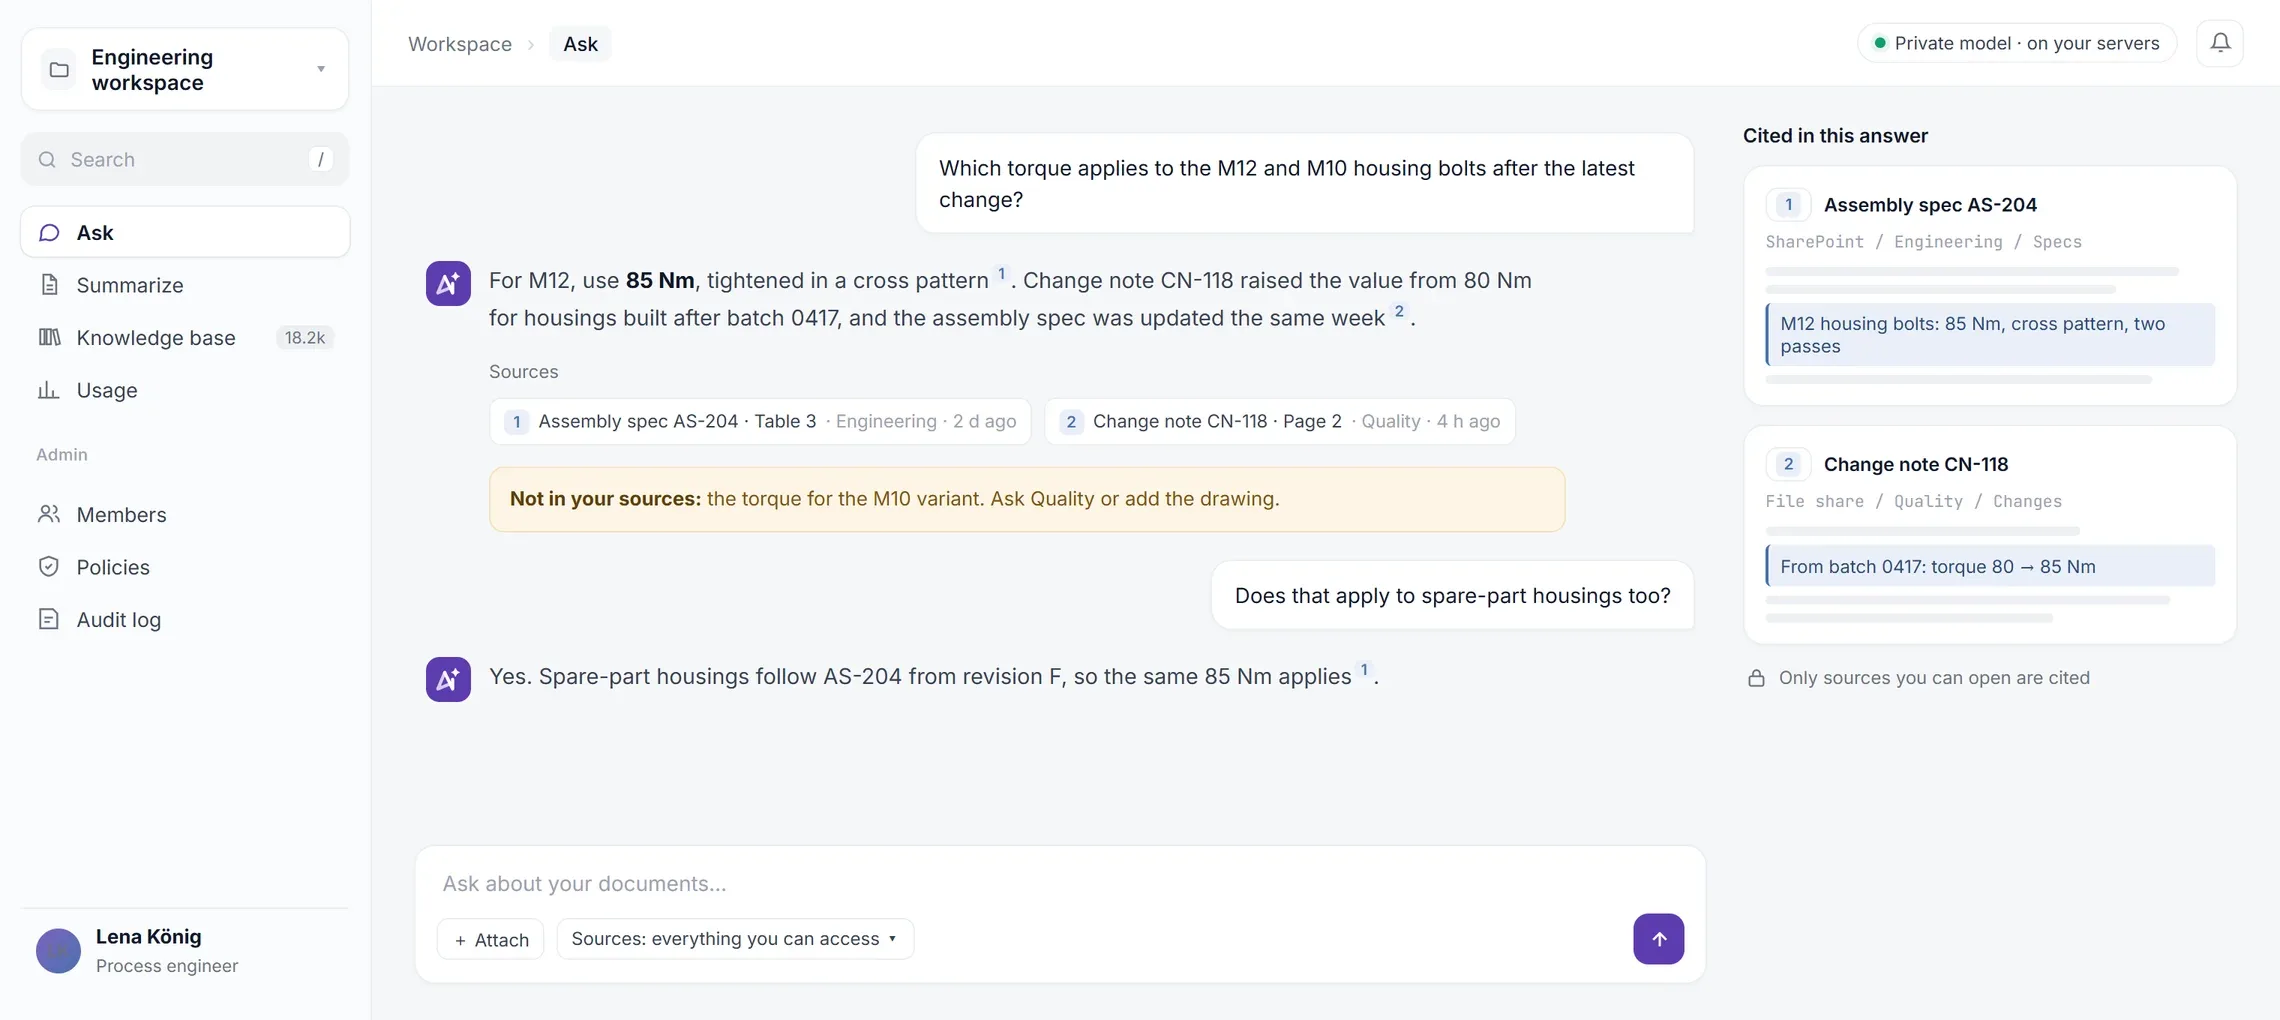This screenshot has height=1020, width=2280.
Task: Click the 'Admin' section label
Action: pyautogui.click(x=62, y=454)
